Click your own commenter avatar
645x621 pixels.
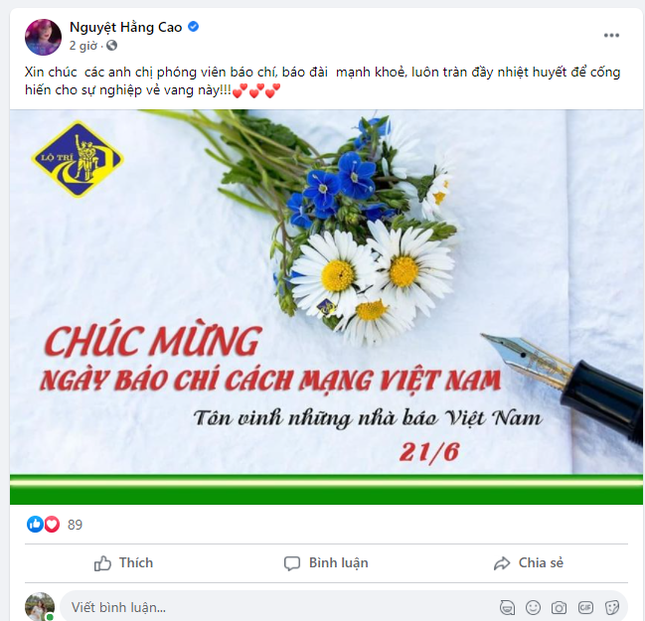click(40, 606)
